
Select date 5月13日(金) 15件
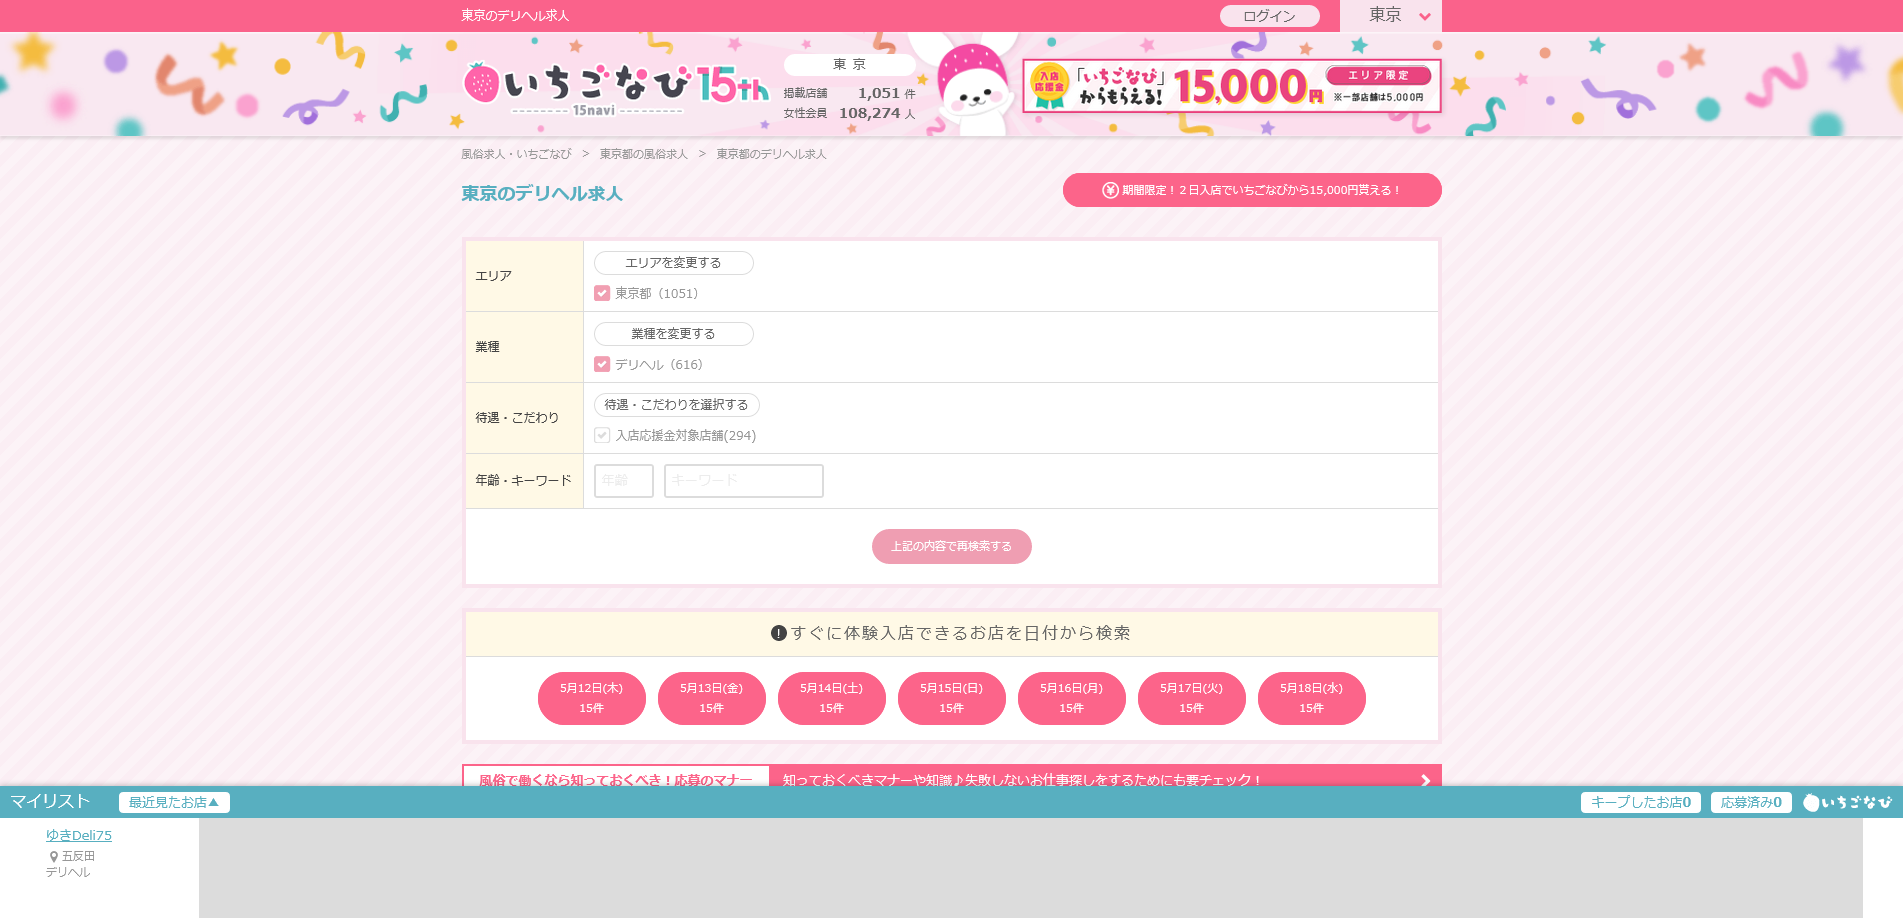712,698
